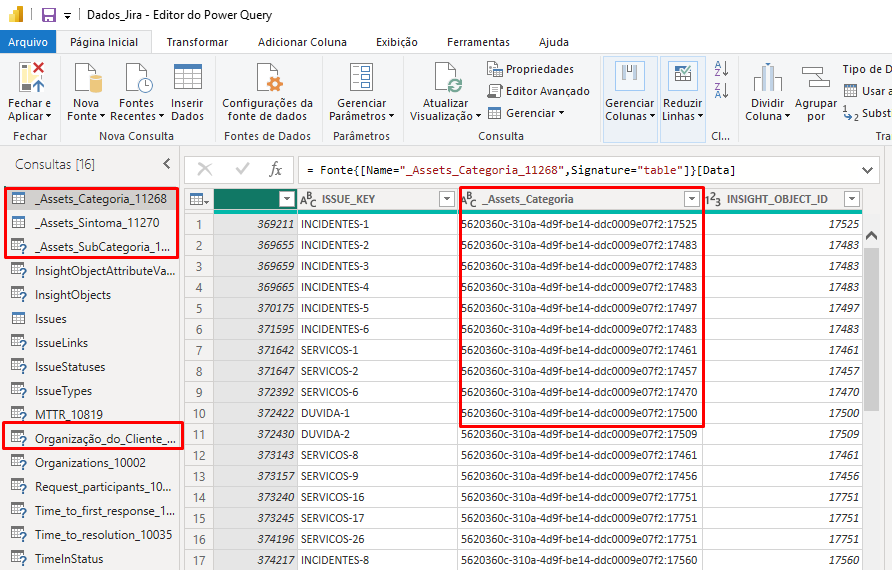Click Inserir Dados table icon
The image size is (892, 570).
[188, 77]
